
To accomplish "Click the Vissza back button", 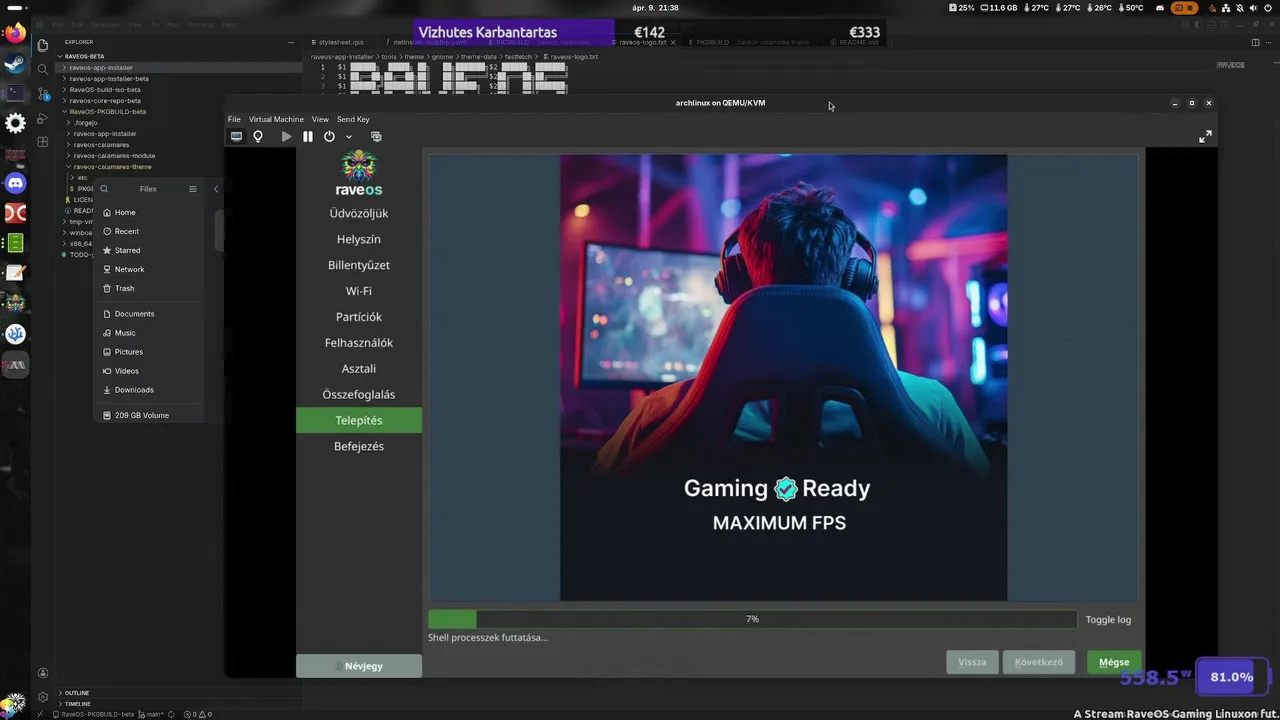I will [972, 662].
